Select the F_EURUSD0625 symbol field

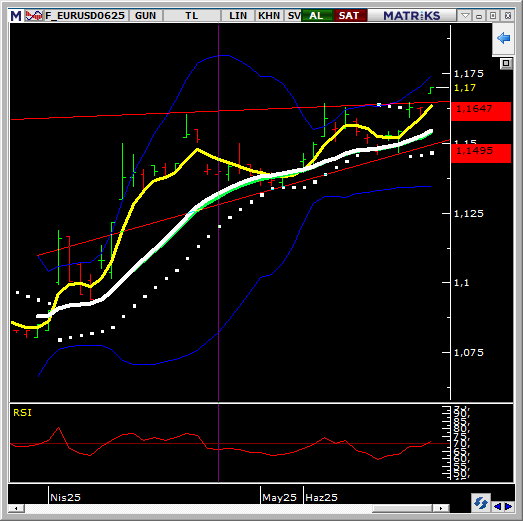85,16
